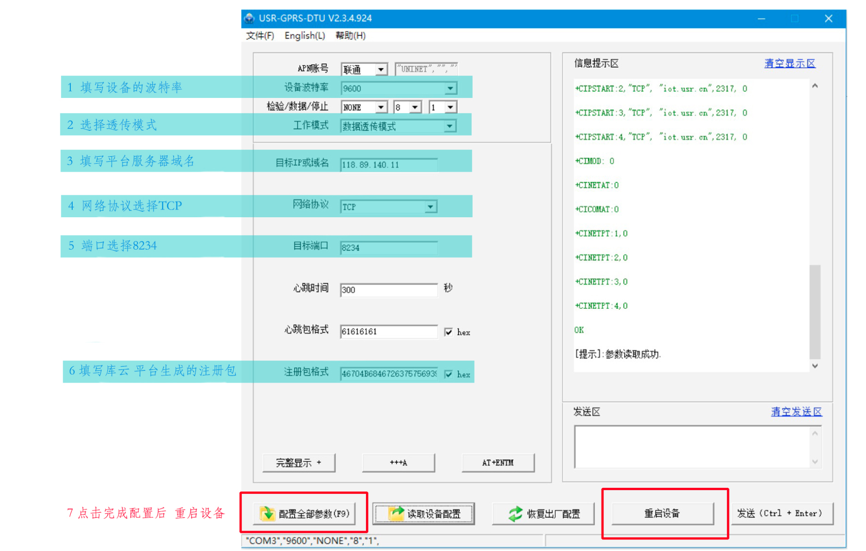Click the 清空显示区 link
866x551 pixels.
click(789, 63)
